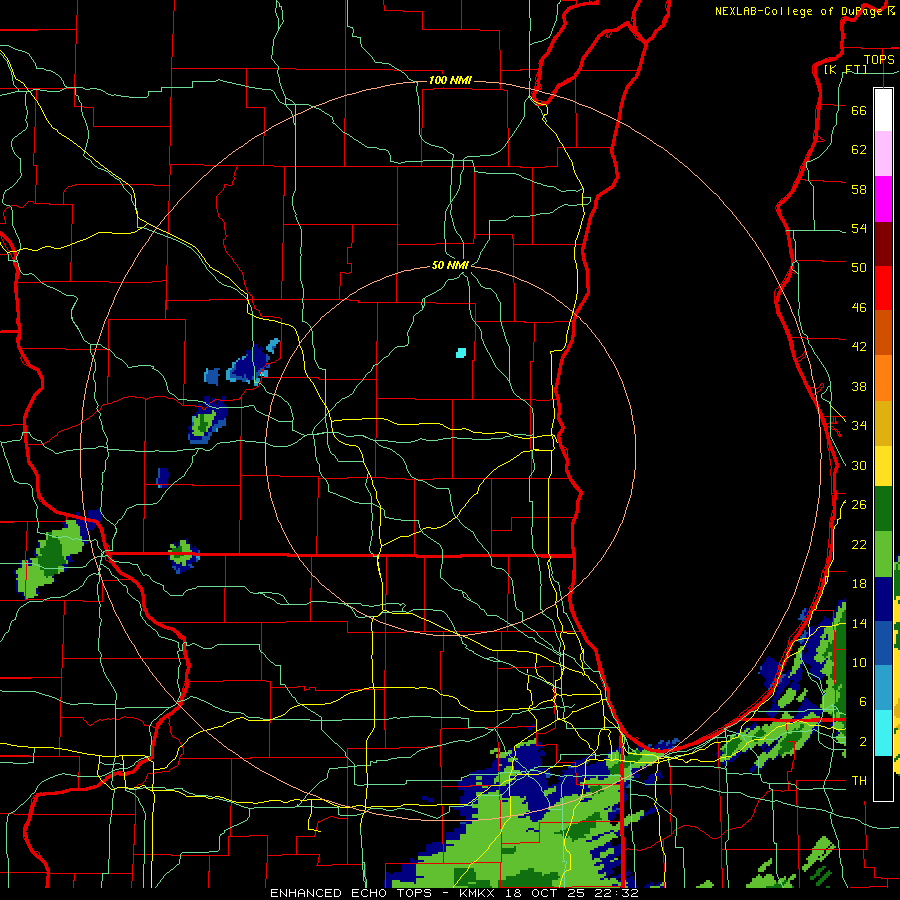Click the legend value "54"
This screenshot has height=900, width=900.
pyautogui.click(x=859, y=228)
